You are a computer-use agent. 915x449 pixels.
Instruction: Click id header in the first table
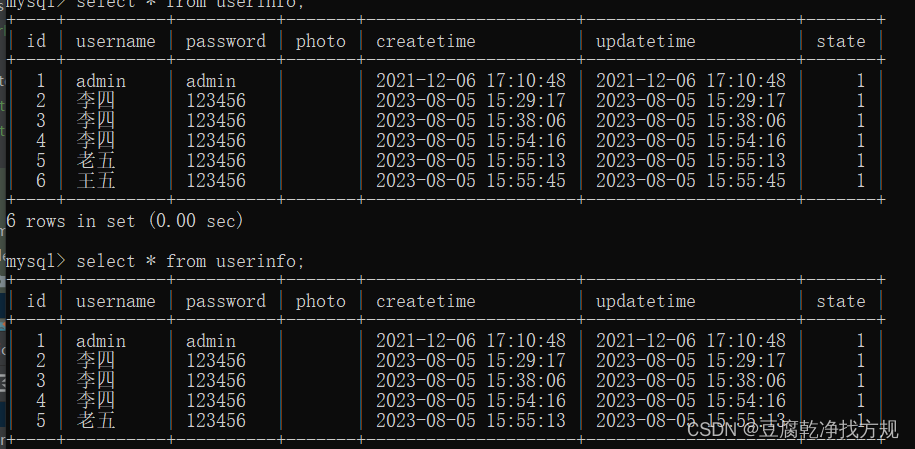point(36,41)
